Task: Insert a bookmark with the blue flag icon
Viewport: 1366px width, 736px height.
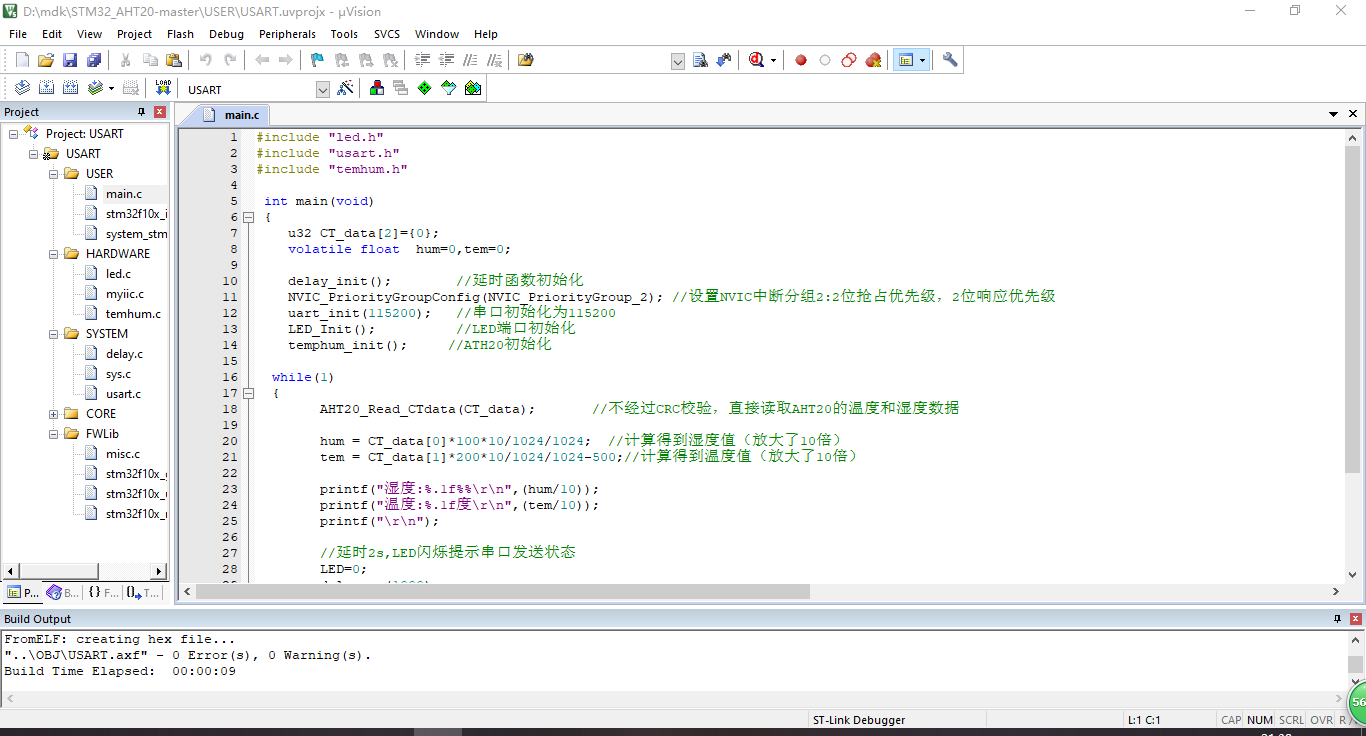Action: [317, 60]
